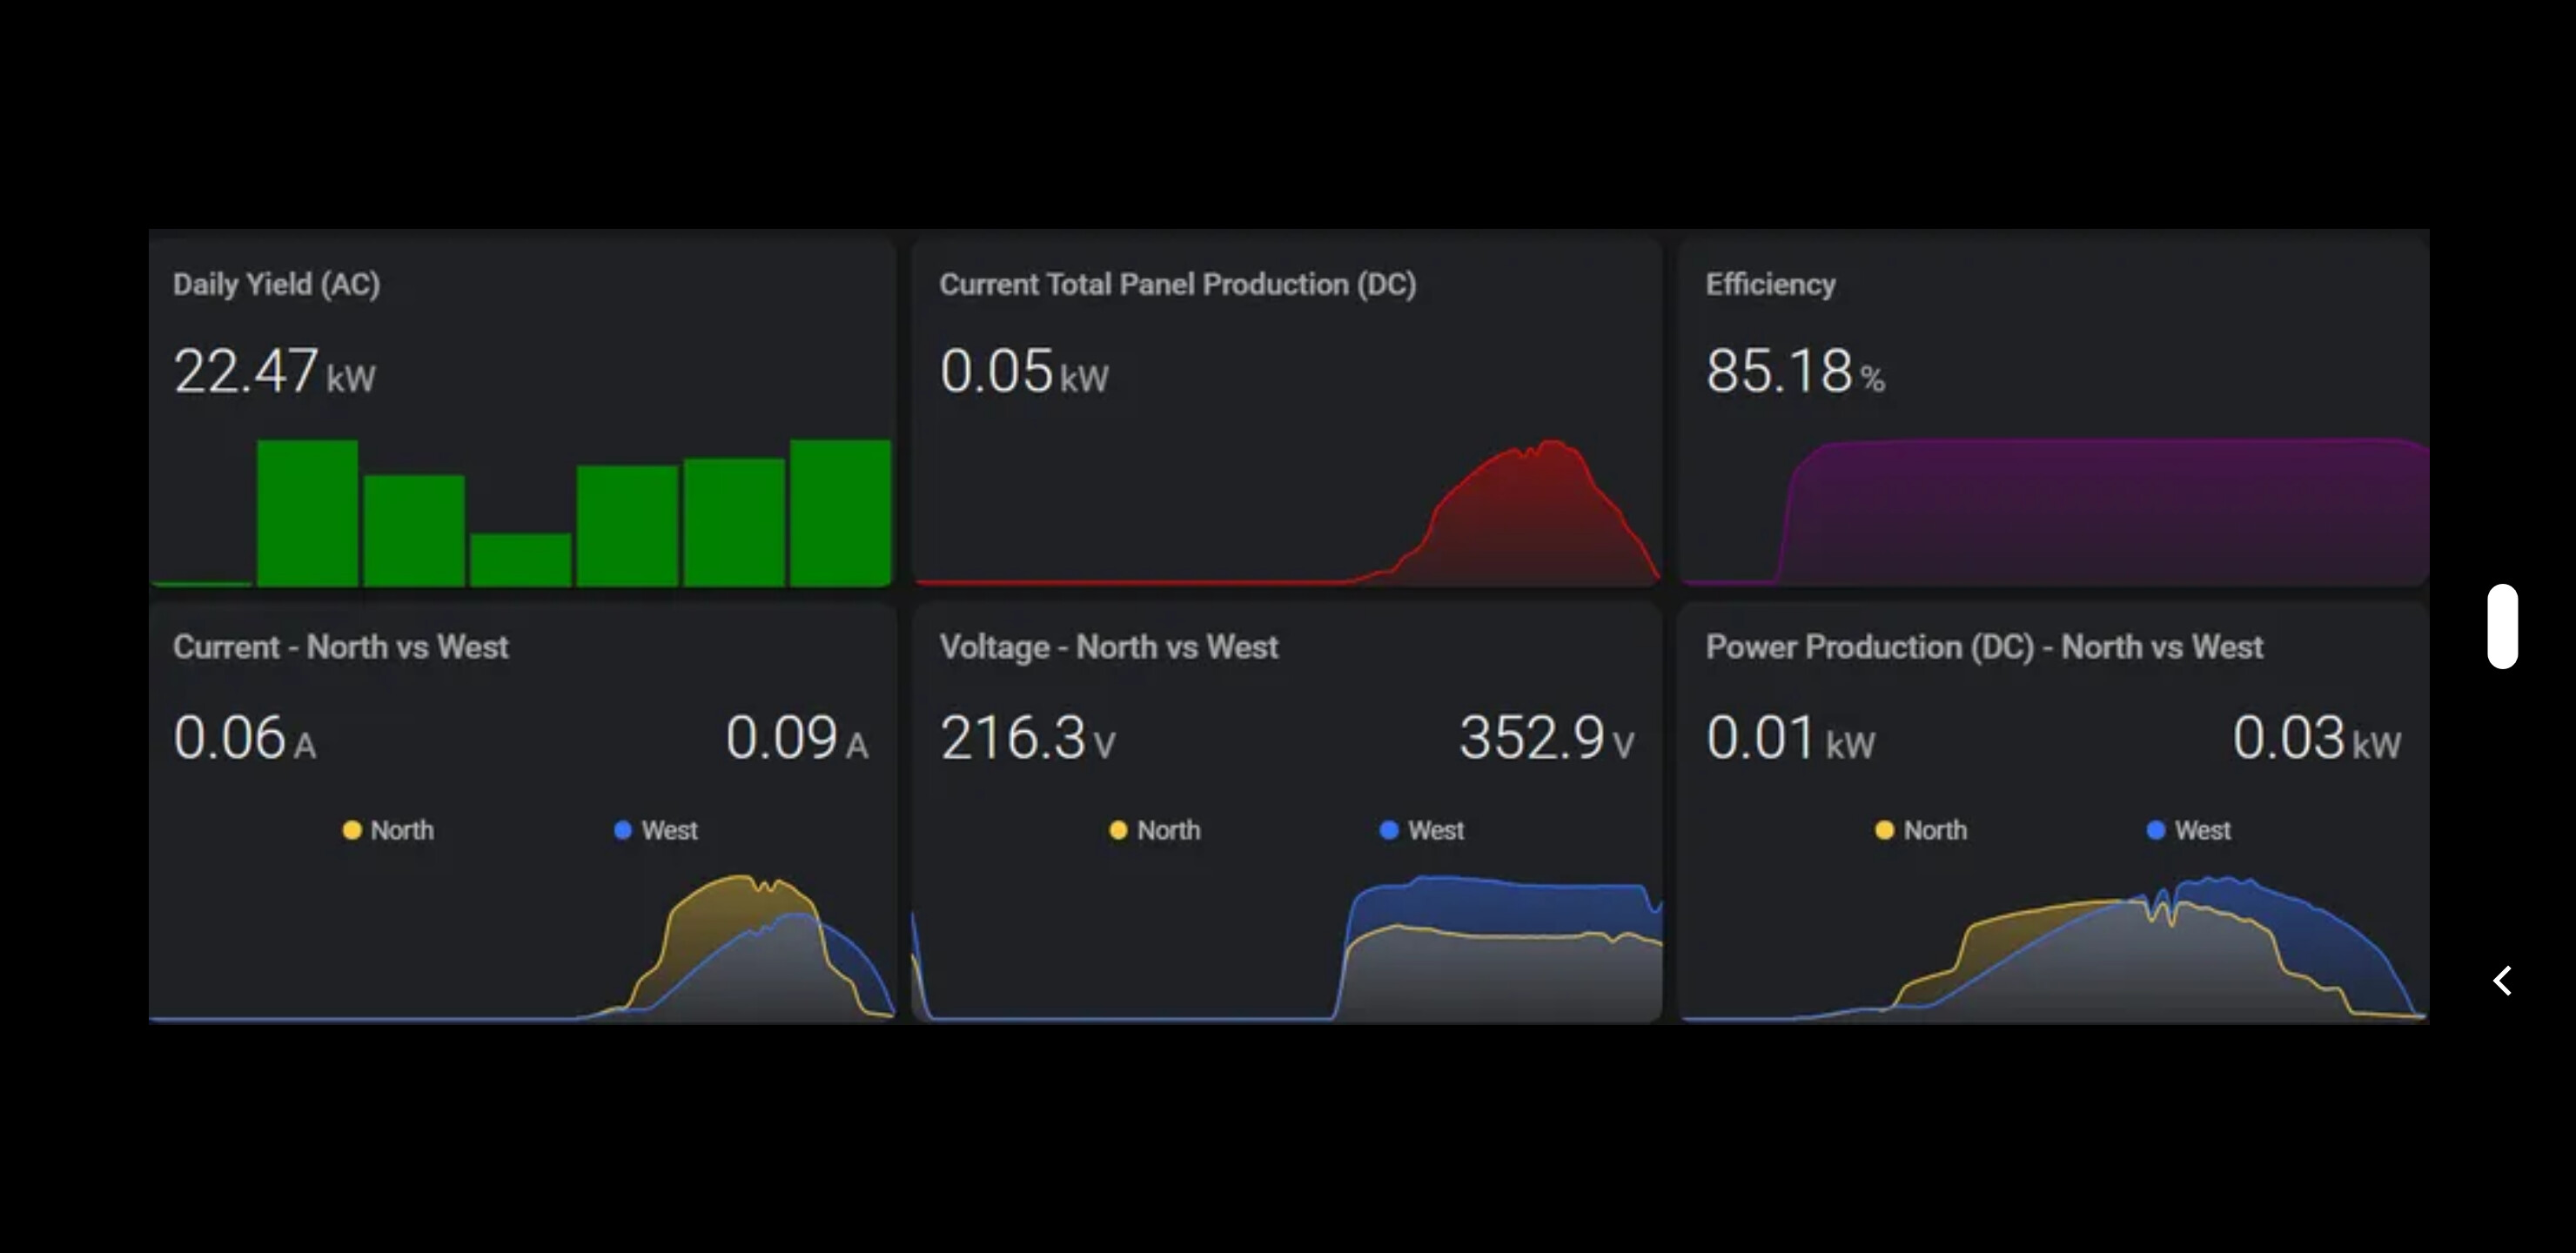
Task: Click the white vertical scrollbar handle
Action: (2502, 626)
